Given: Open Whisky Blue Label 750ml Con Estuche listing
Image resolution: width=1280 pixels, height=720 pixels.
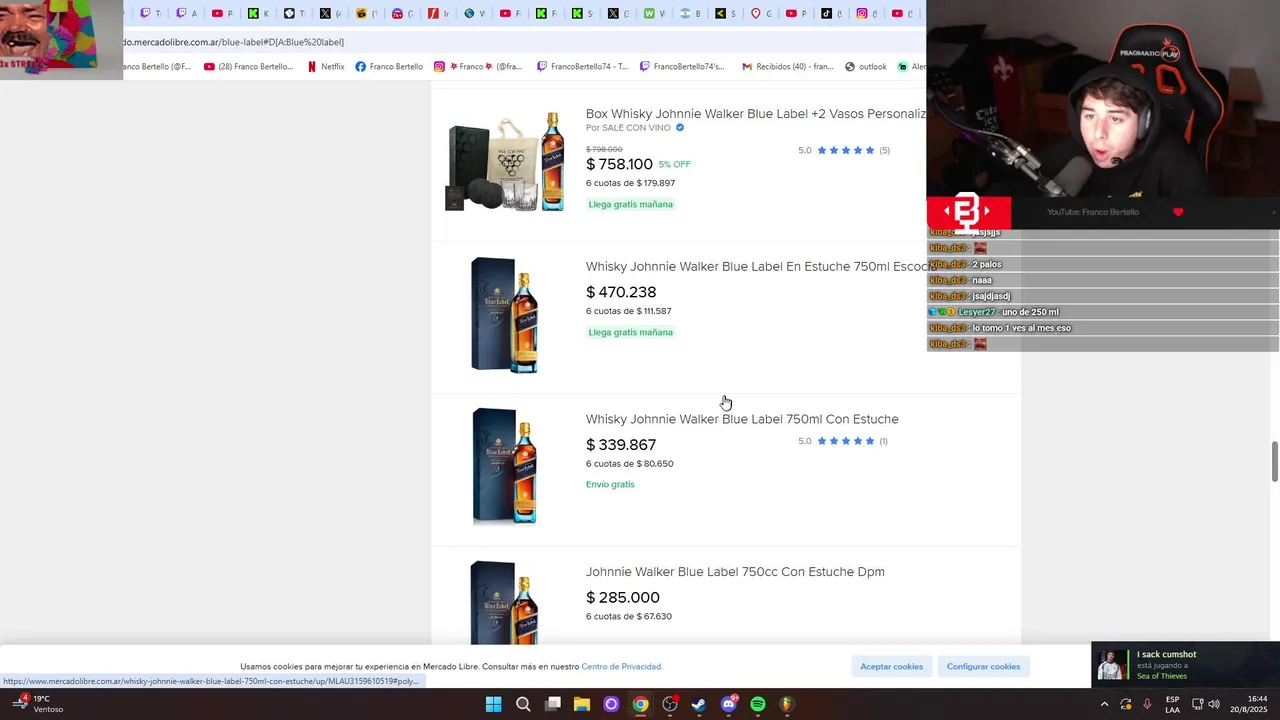Looking at the screenshot, I should (742, 419).
